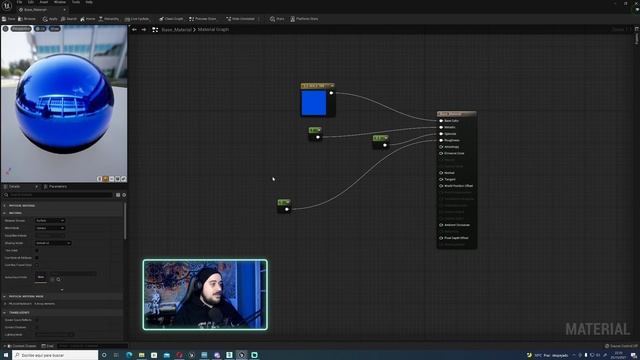The height and width of the screenshot is (360, 640).
Task: Select the blue color constant node swatch
Action: point(314,103)
